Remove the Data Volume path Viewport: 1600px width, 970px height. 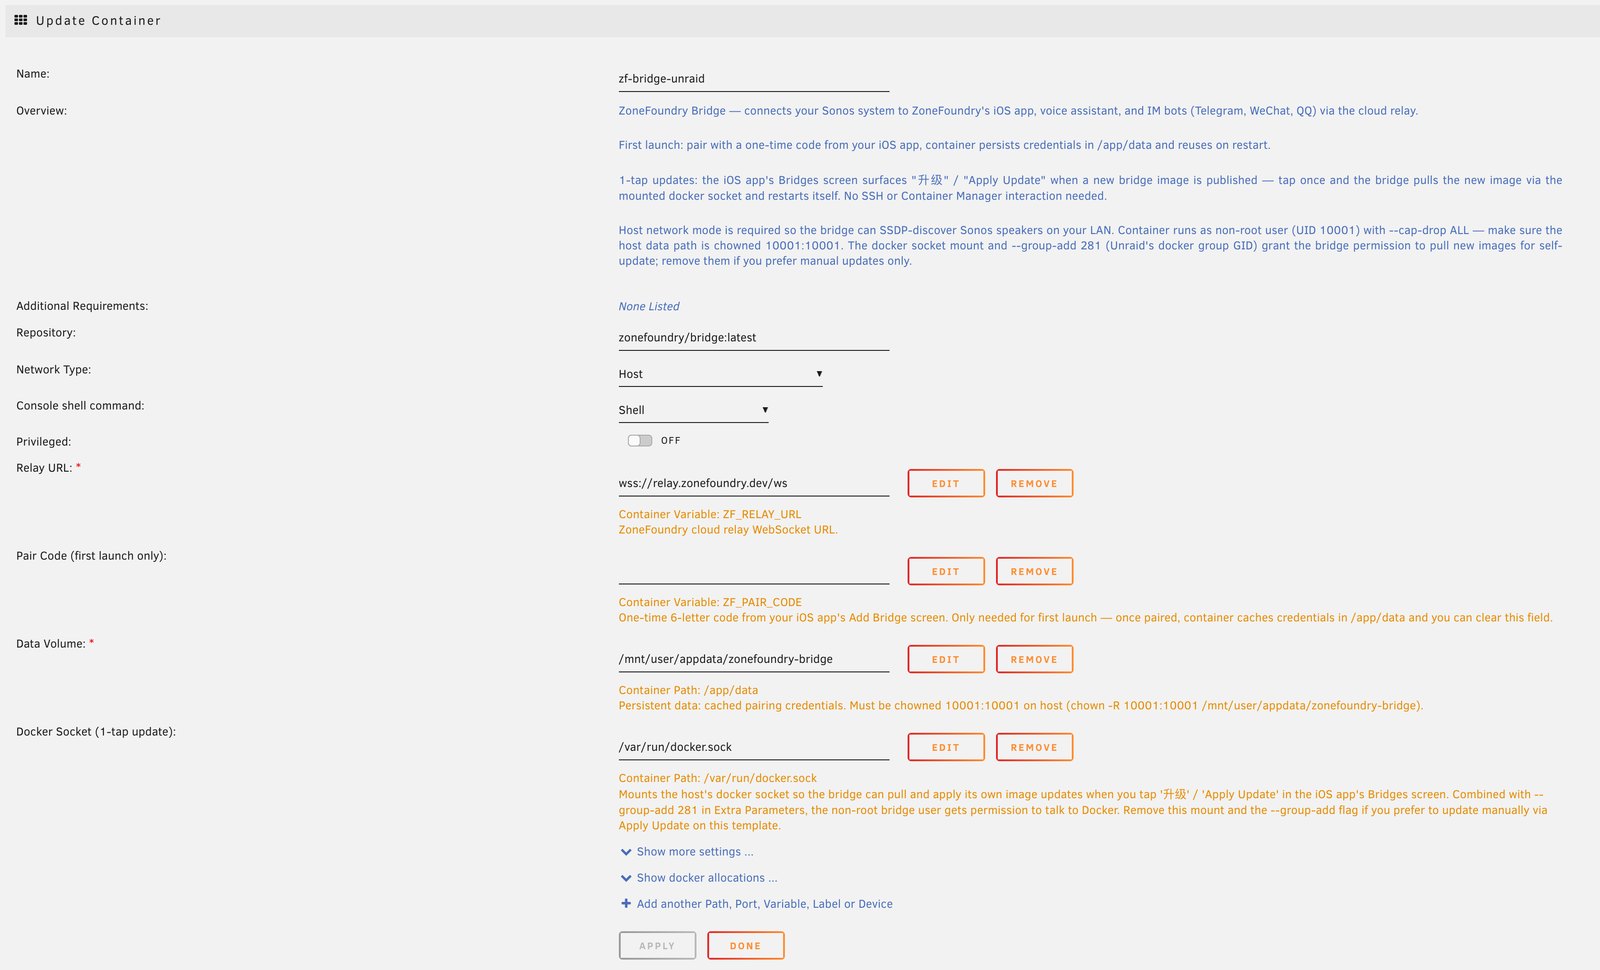(x=1034, y=659)
